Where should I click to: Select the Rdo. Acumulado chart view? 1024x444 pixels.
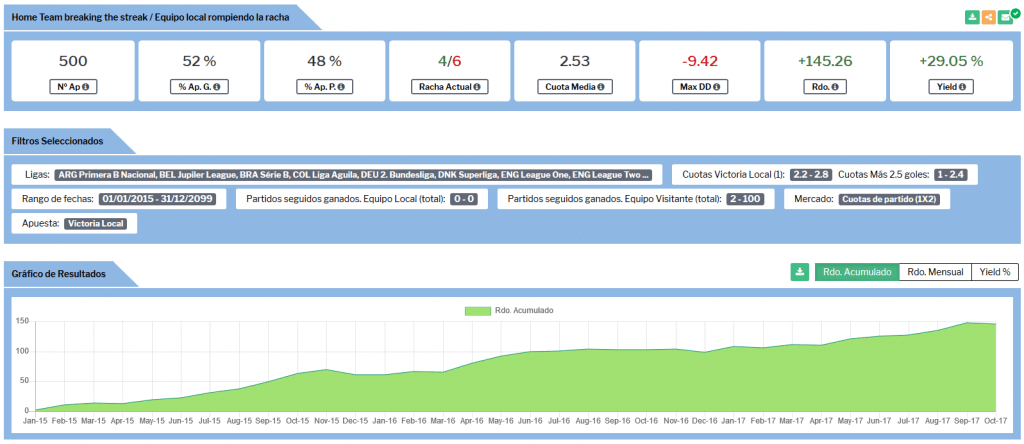coord(856,272)
